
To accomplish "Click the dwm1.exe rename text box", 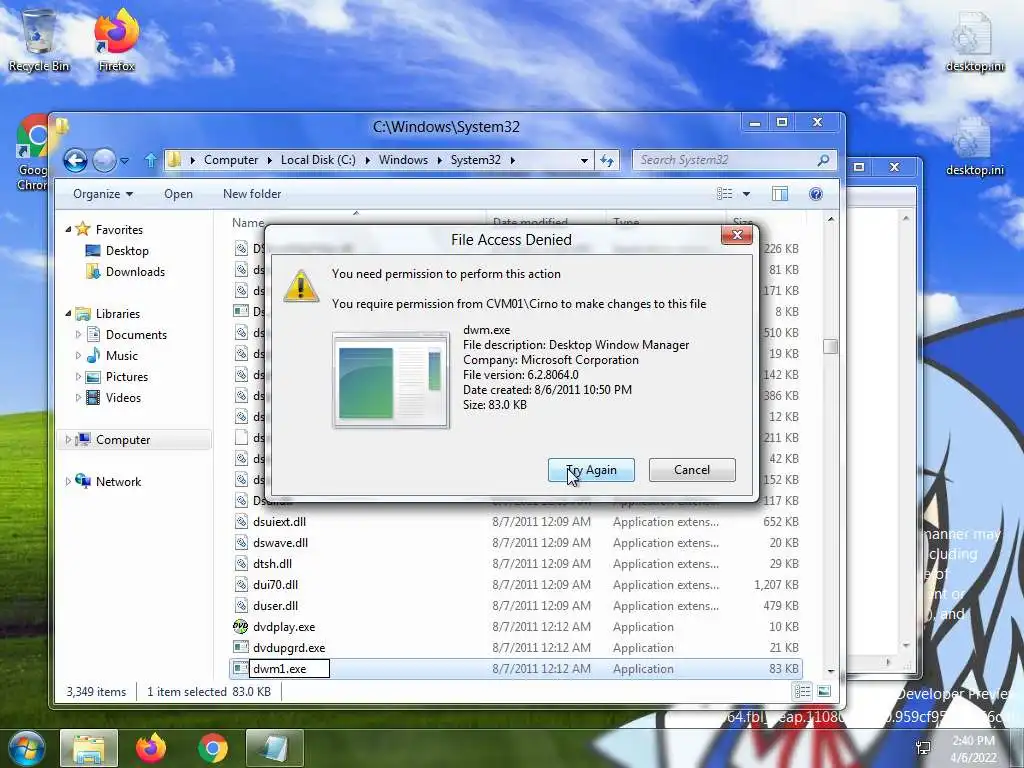I will (x=289, y=669).
